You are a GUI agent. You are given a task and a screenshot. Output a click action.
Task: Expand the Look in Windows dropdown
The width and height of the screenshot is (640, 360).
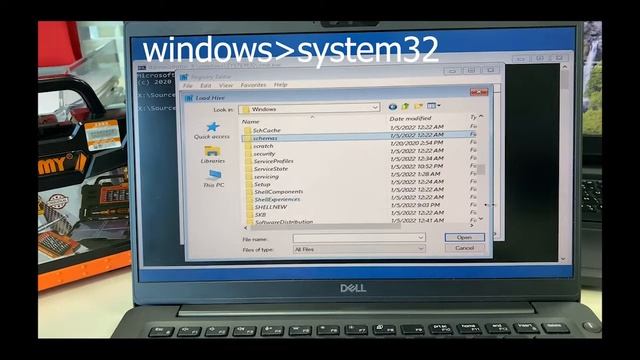pyautogui.click(x=375, y=108)
